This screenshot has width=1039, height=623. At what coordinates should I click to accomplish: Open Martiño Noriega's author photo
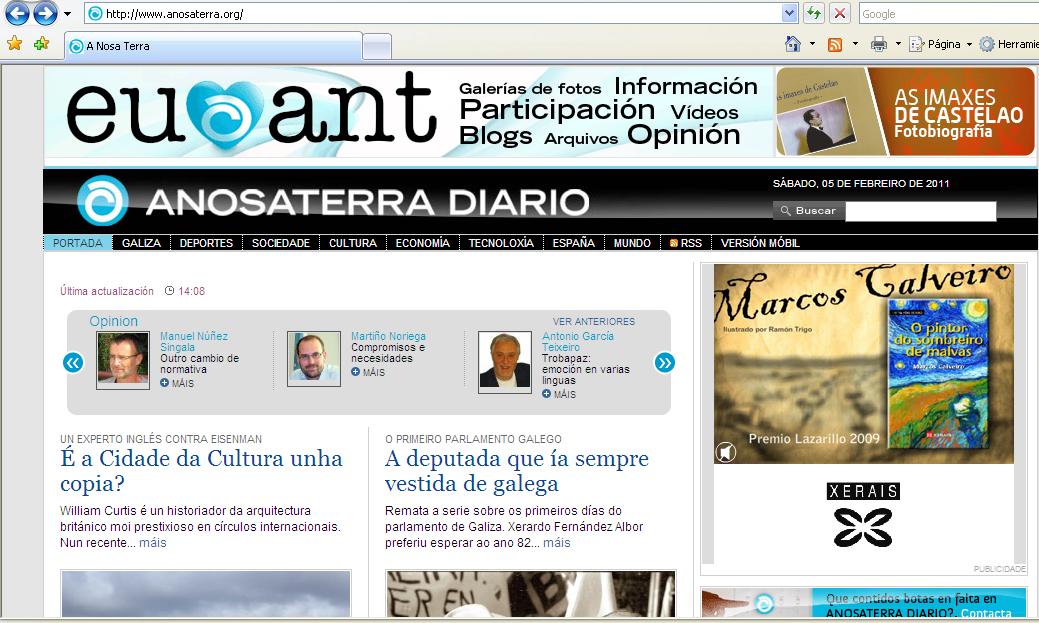pyautogui.click(x=313, y=359)
